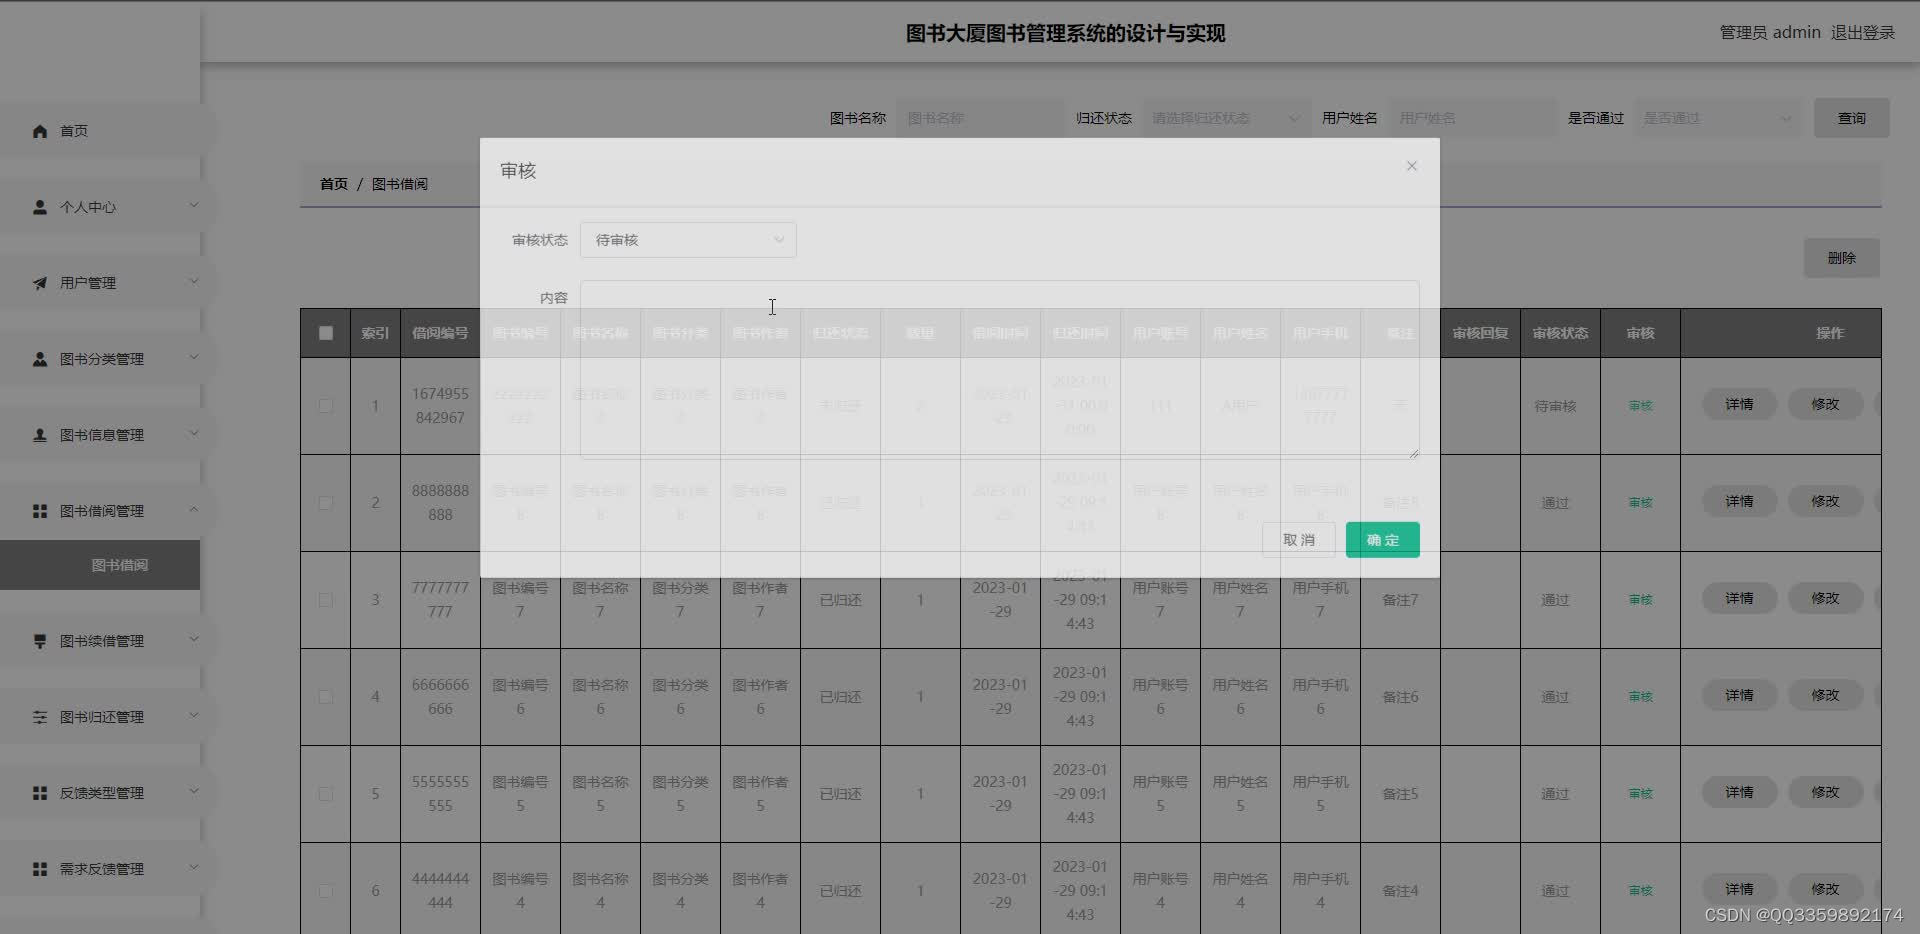Expand the 图书分类管理 menu chevron
The height and width of the screenshot is (934, 1920).
click(x=194, y=358)
